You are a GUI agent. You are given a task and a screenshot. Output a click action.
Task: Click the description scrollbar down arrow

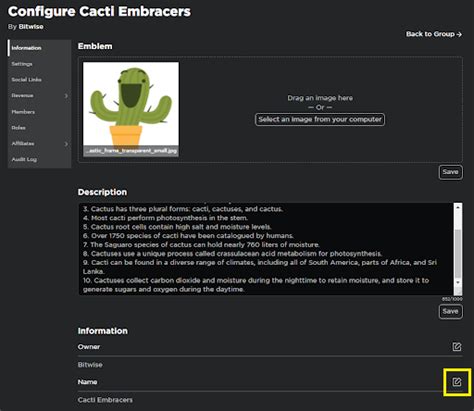(458, 282)
